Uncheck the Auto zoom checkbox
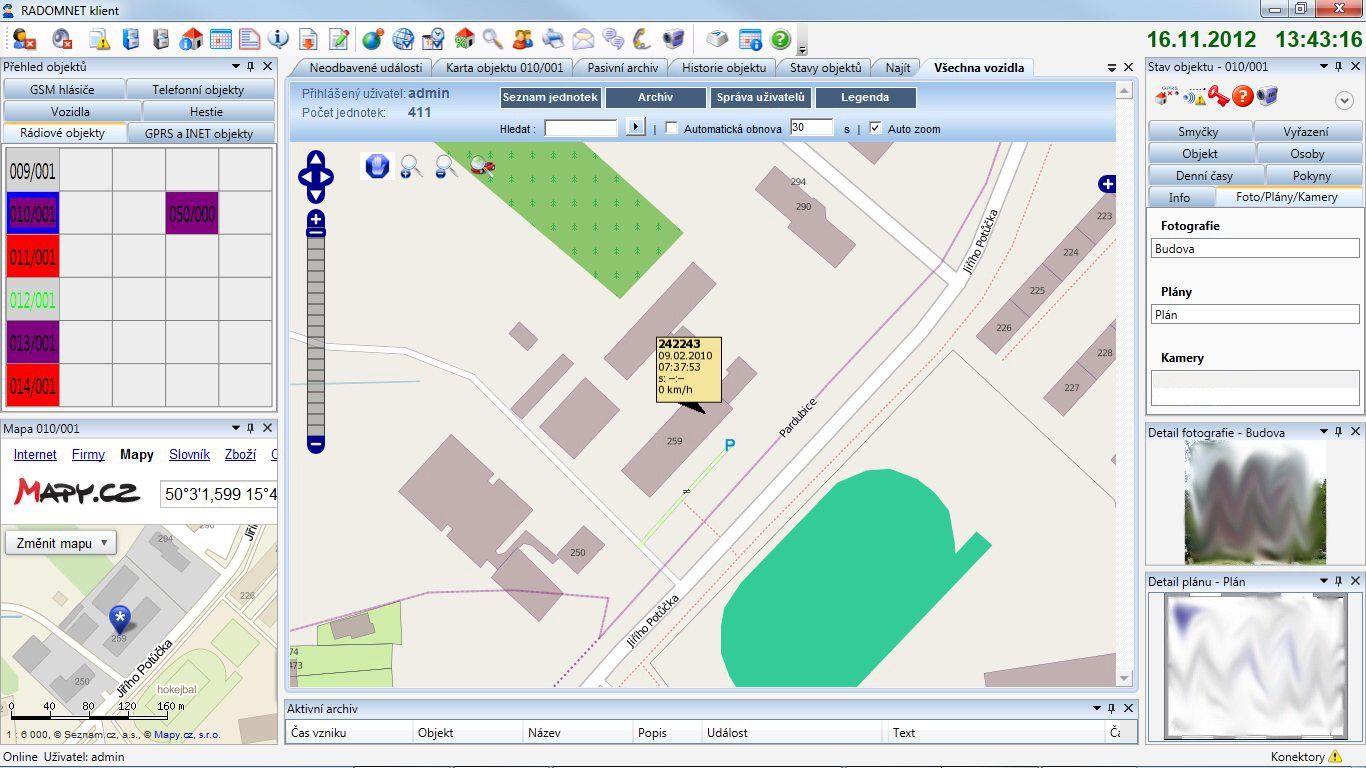This screenshot has height=768, width=1366. point(876,128)
